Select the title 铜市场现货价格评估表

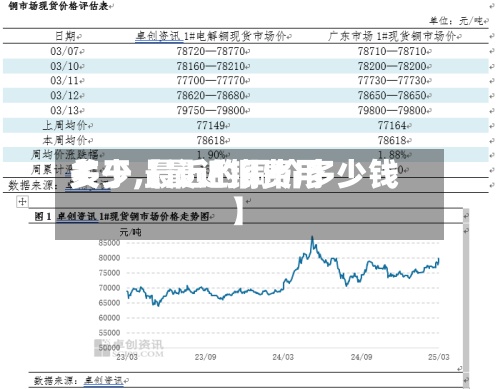coord(59,6)
